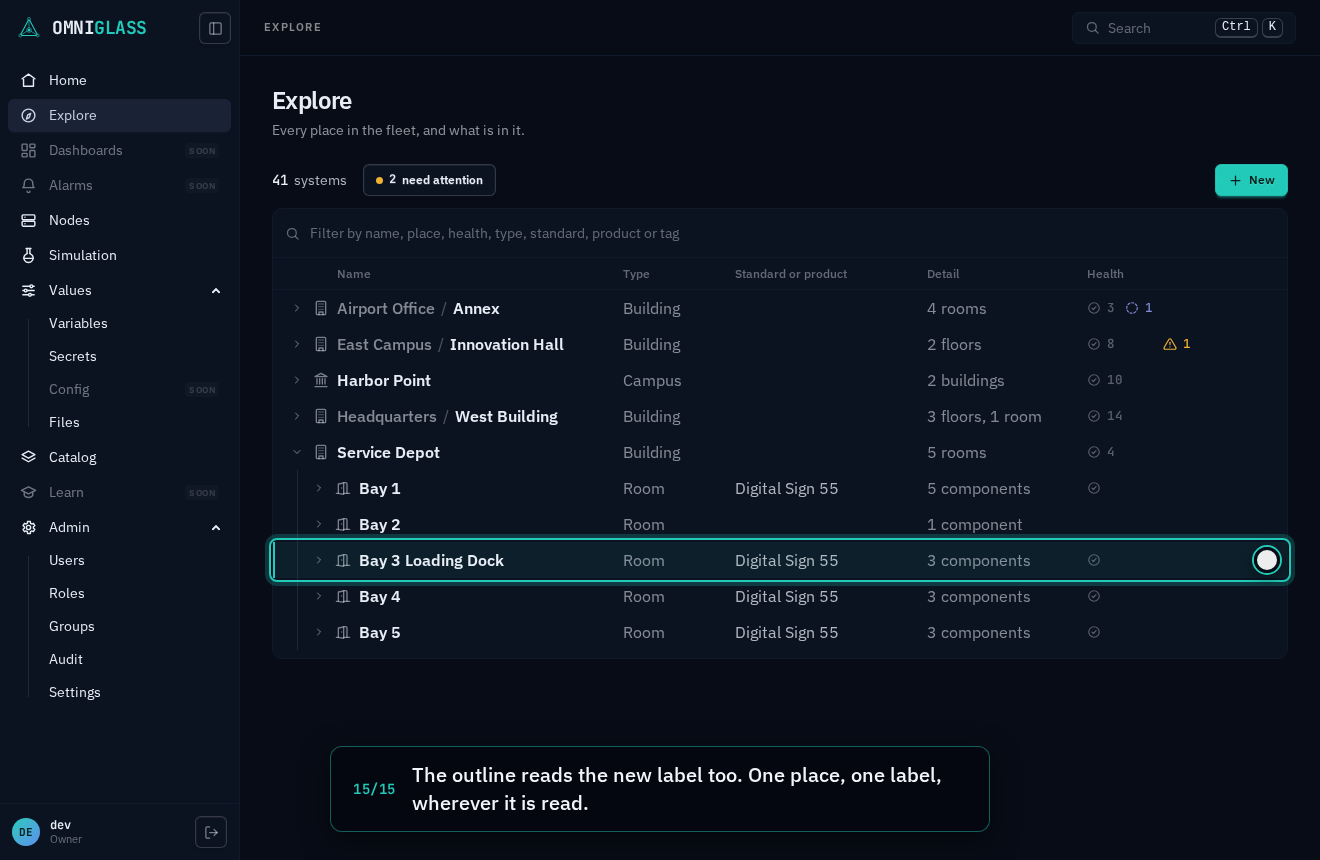Expand the Harbor Point campus row

(x=297, y=380)
